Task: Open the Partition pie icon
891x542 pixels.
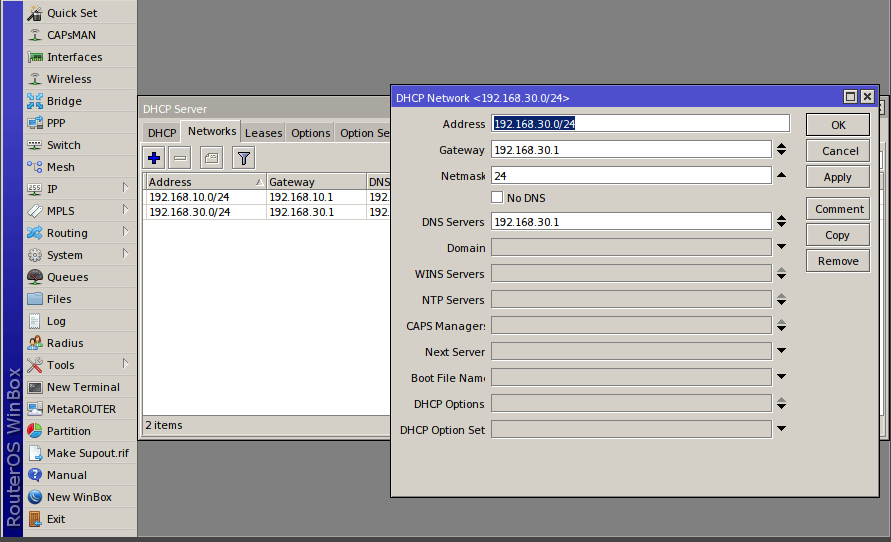Action: coord(35,431)
